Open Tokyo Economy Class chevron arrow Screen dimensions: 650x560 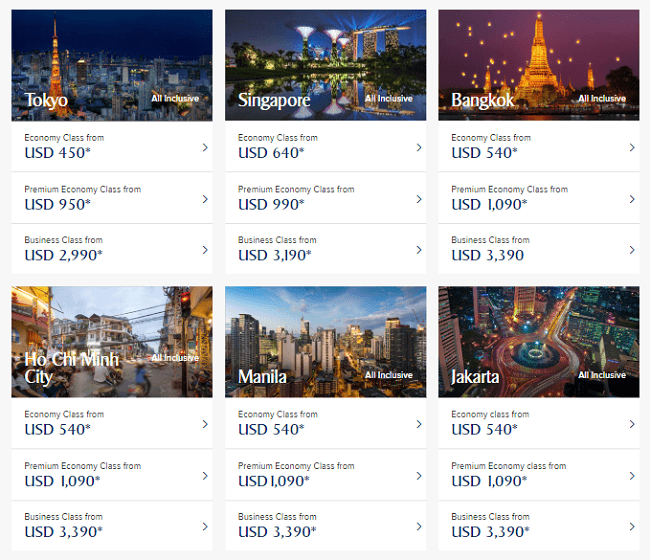coord(205,147)
